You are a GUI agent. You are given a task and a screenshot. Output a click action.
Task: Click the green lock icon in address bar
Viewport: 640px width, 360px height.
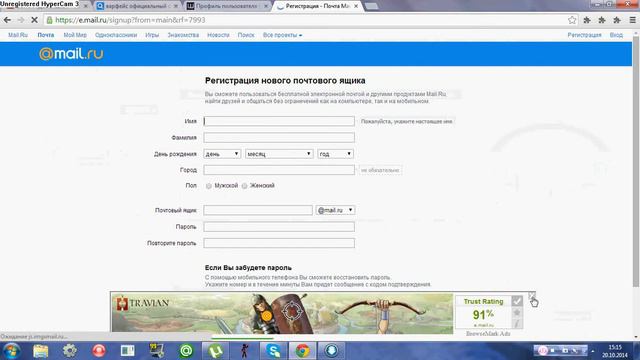click(49, 20)
